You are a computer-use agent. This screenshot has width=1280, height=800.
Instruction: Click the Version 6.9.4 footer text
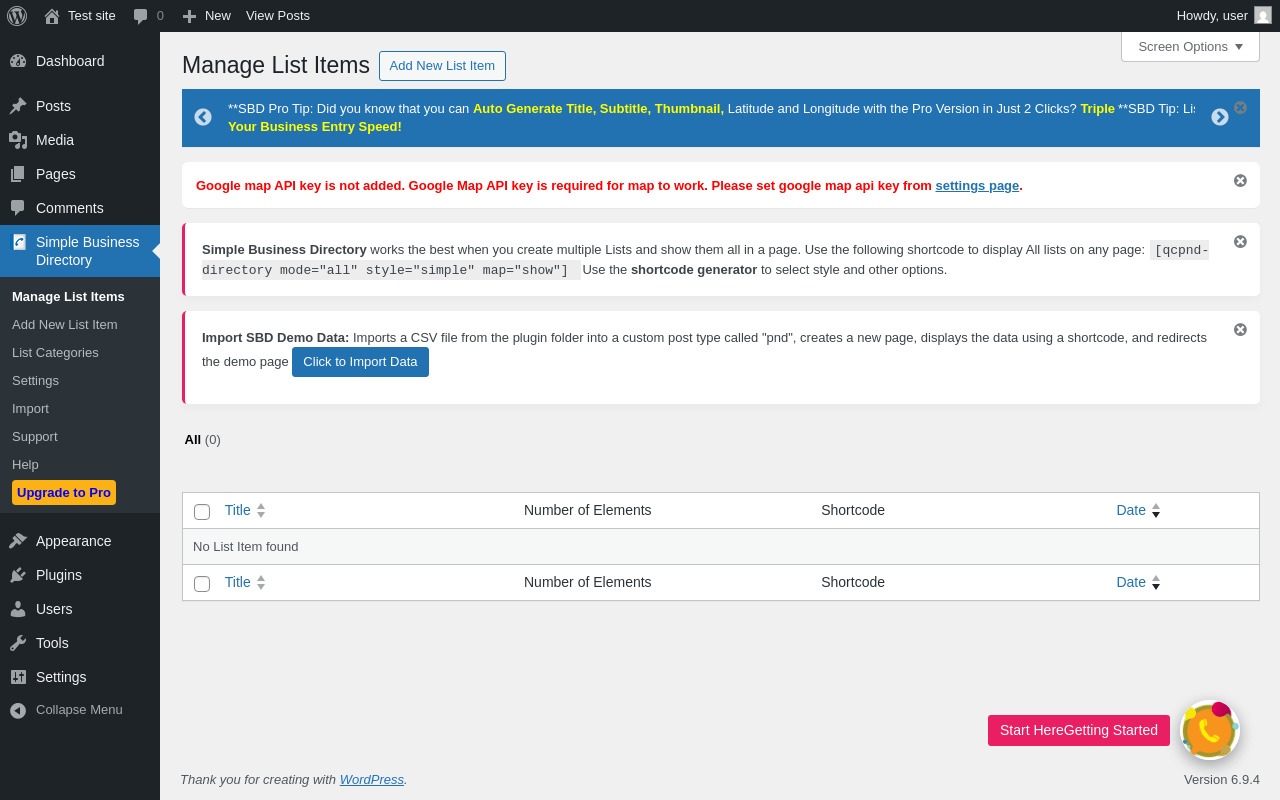click(1222, 779)
